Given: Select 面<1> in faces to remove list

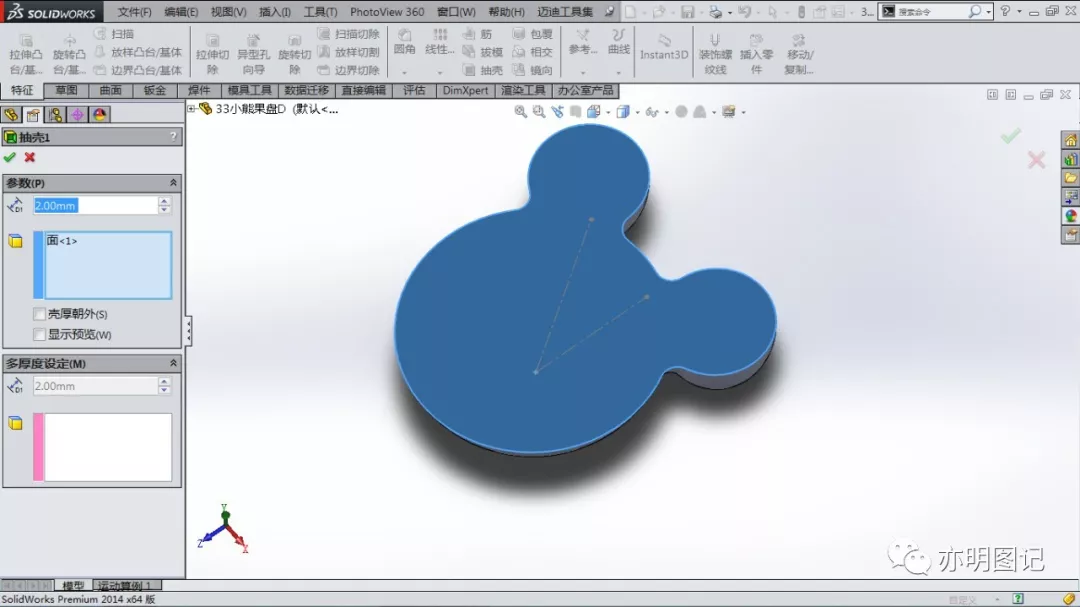Looking at the screenshot, I should coord(62,240).
